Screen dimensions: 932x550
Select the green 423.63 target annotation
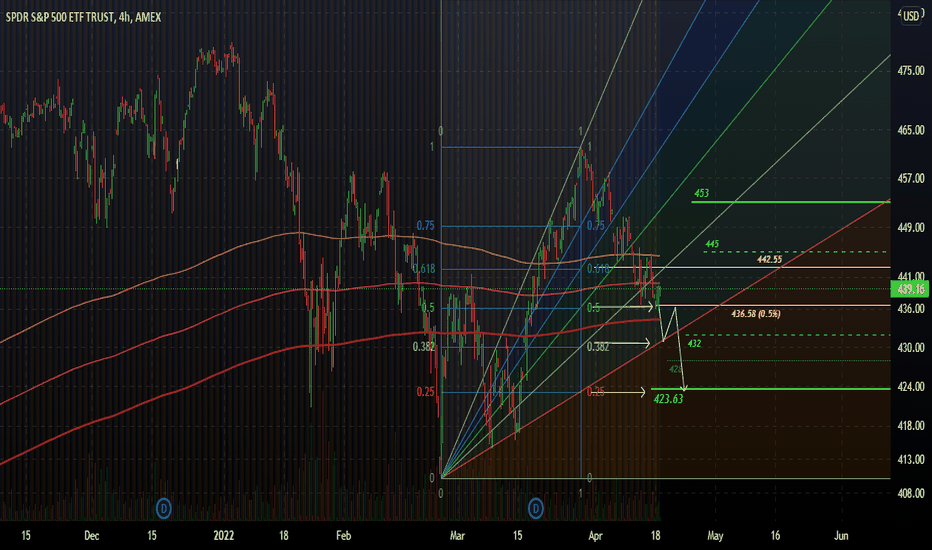668,399
